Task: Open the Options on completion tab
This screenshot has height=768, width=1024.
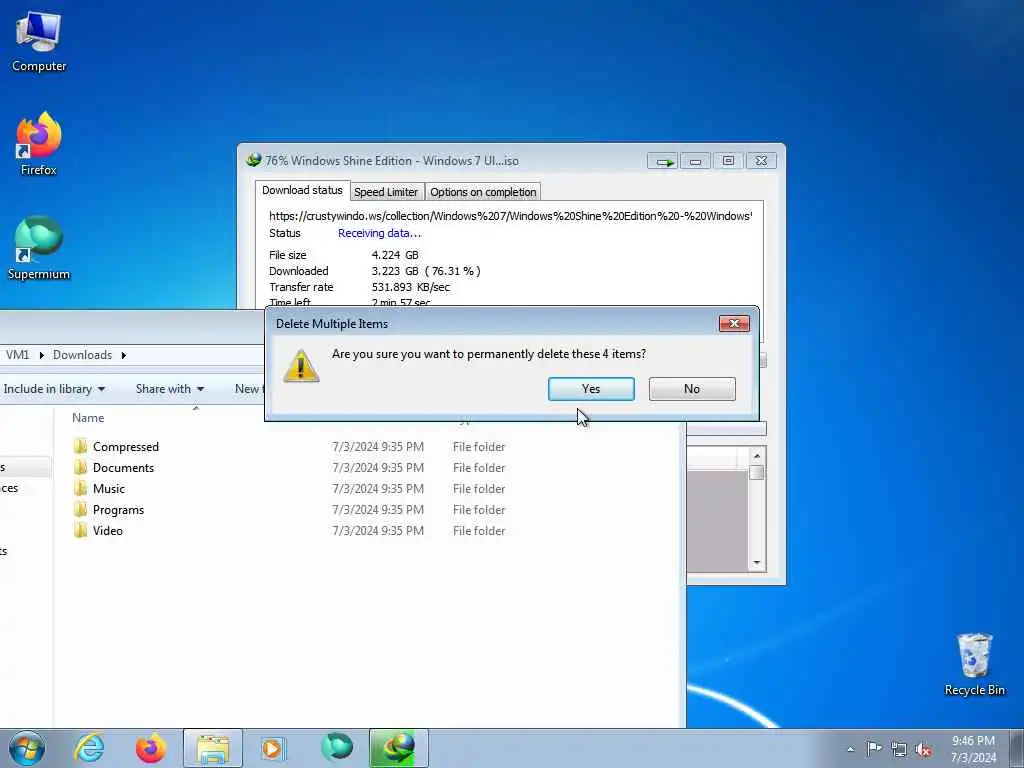Action: 483,192
